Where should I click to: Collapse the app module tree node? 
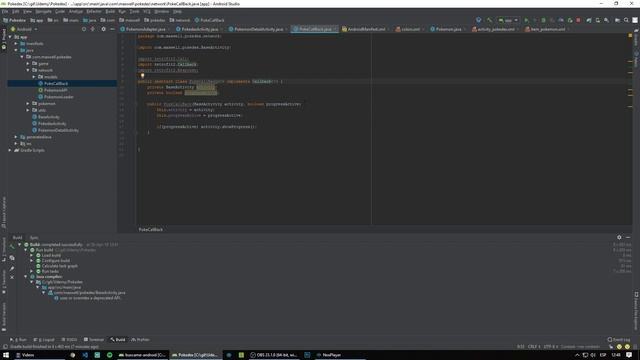pyautogui.click(x=10, y=37)
